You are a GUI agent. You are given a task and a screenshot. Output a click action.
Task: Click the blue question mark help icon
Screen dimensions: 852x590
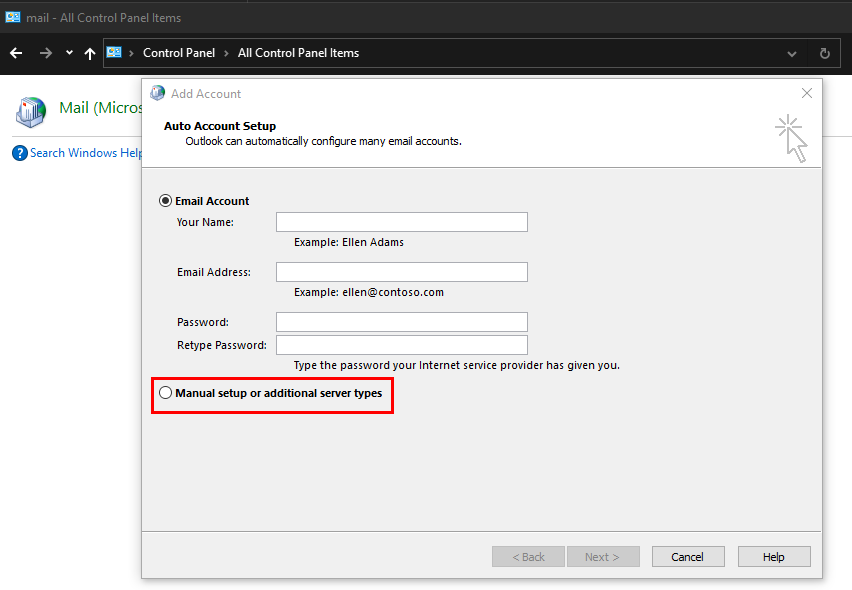click(x=19, y=152)
